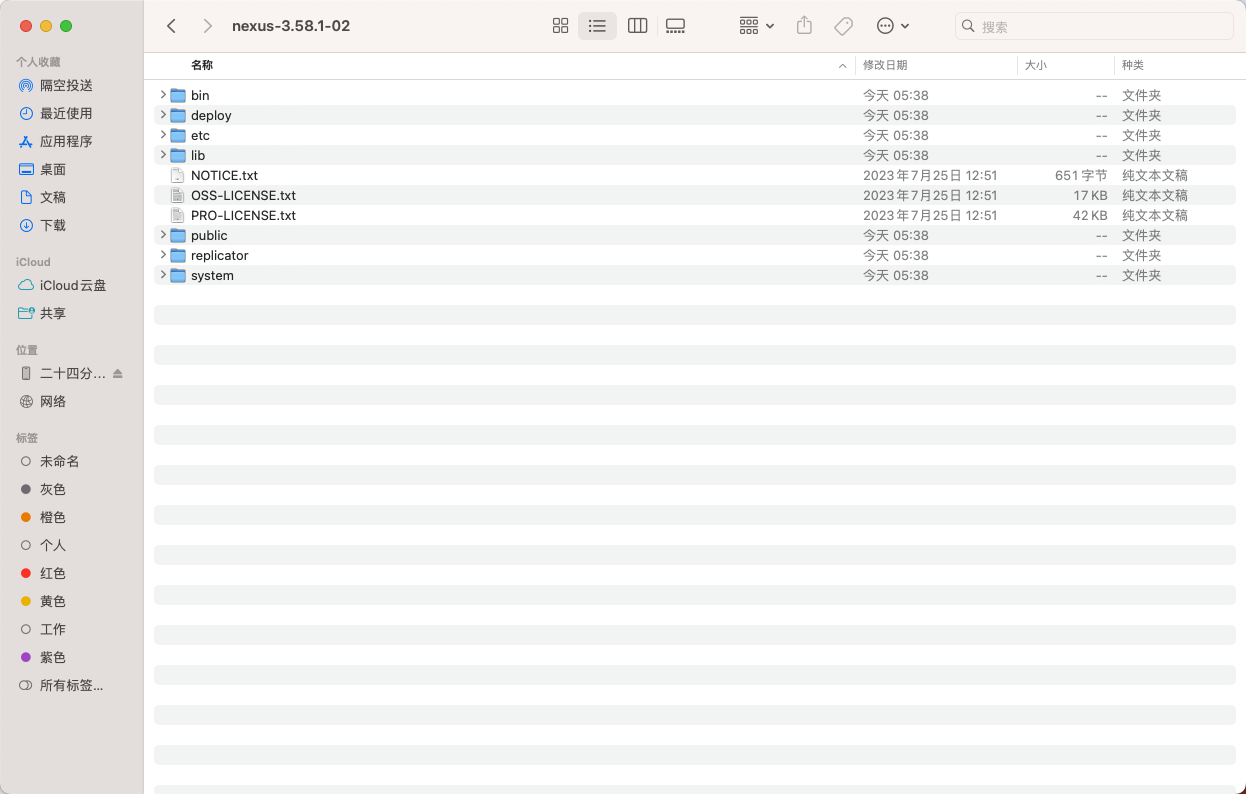This screenshot has height=794, width=1246.
Task: Click the tag edit icon
Action: (x=843, y=26)
